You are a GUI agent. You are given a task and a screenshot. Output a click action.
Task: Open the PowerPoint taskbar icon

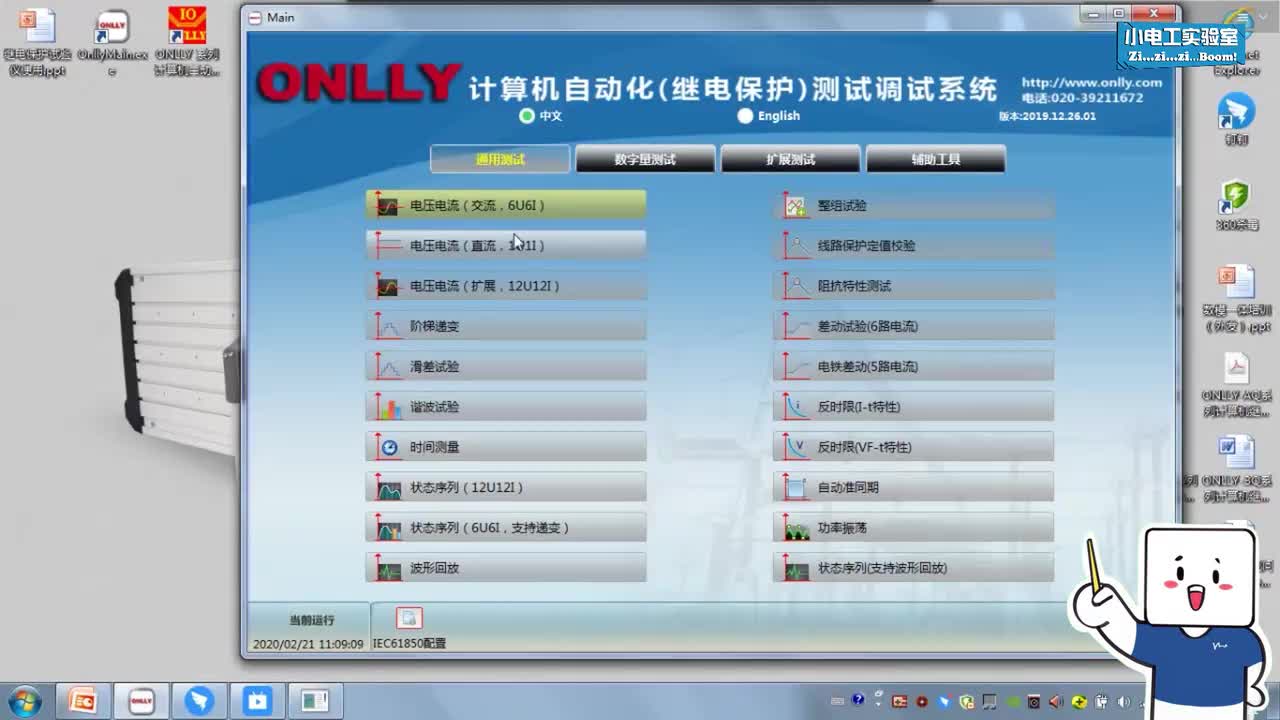[83, 701]
